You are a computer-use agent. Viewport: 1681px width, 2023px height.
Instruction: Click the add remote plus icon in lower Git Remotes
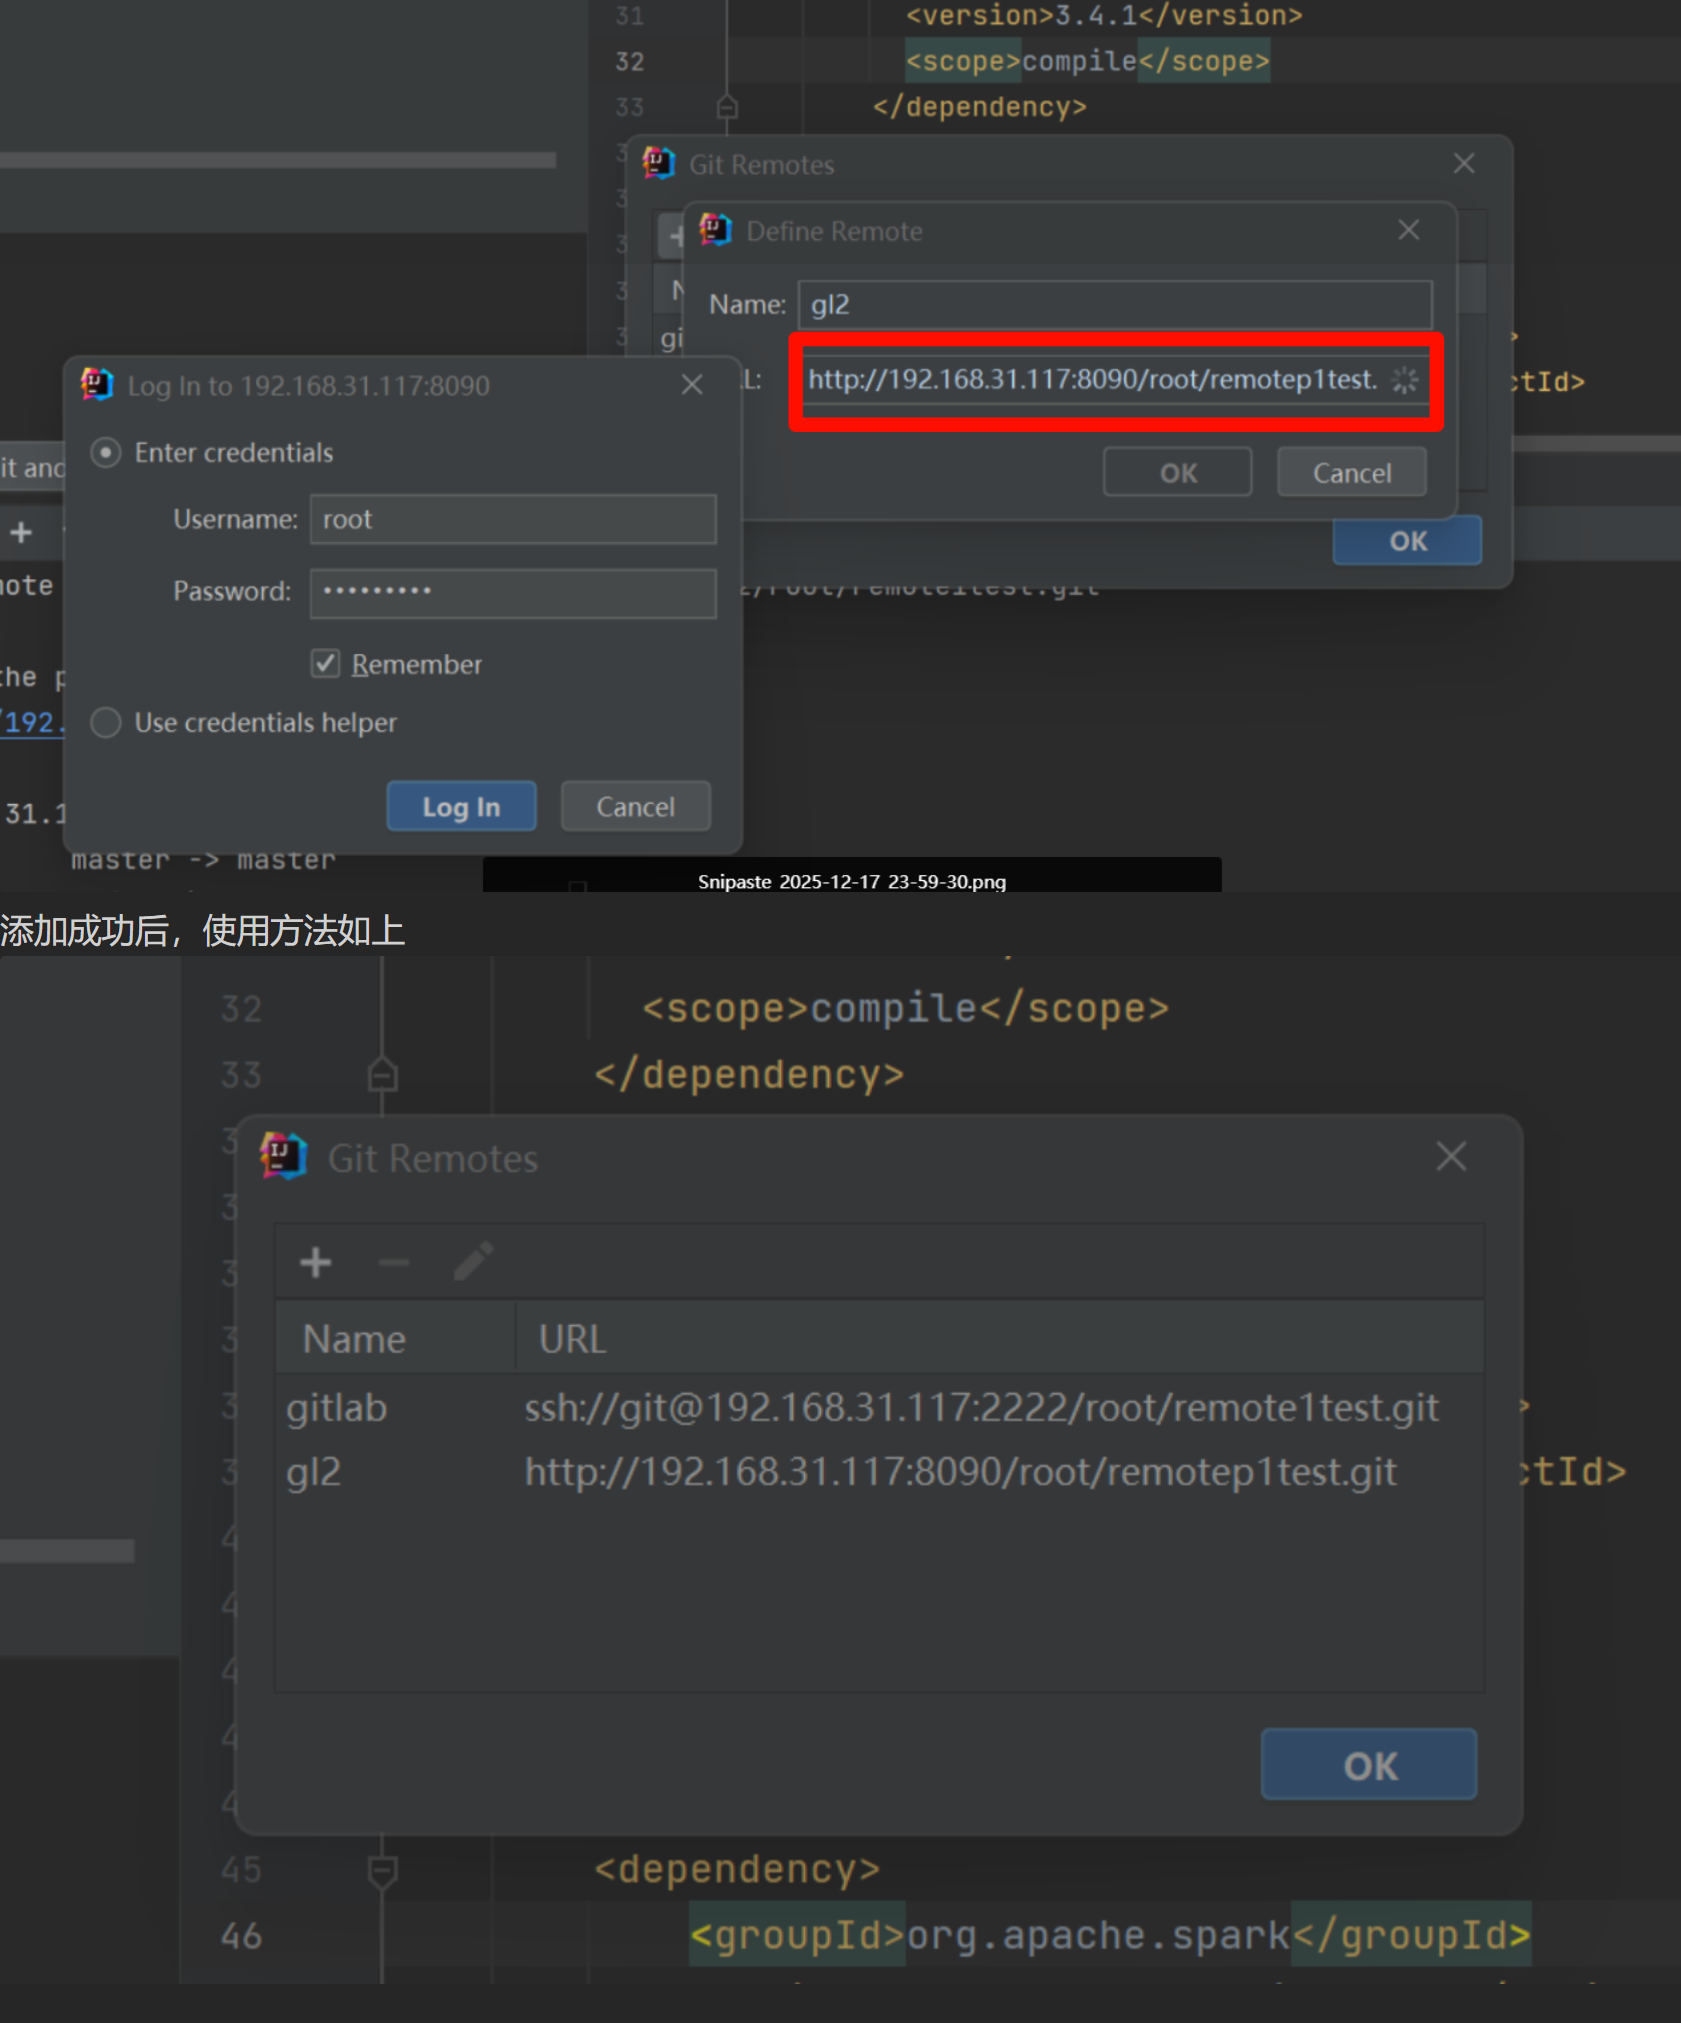pyautogui.click(x=316, y=1262)
